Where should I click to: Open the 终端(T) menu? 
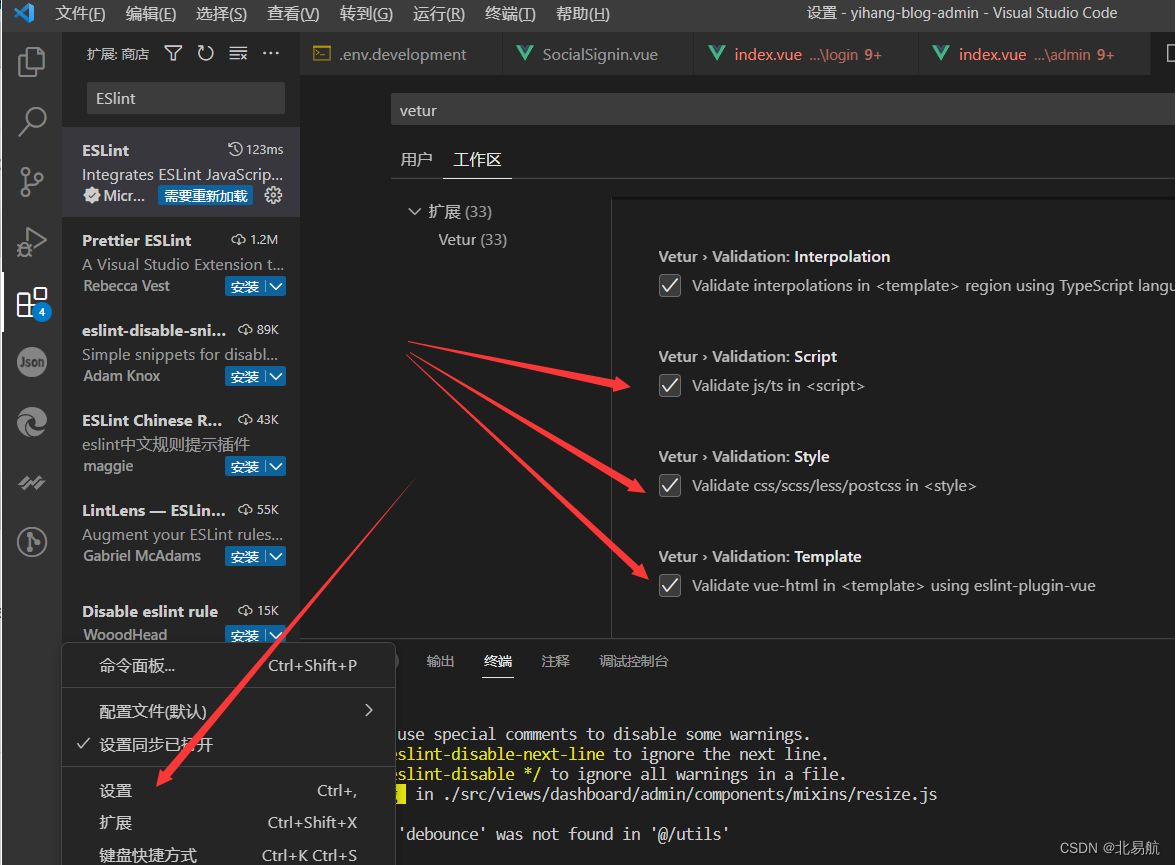(x=510, y=14)
